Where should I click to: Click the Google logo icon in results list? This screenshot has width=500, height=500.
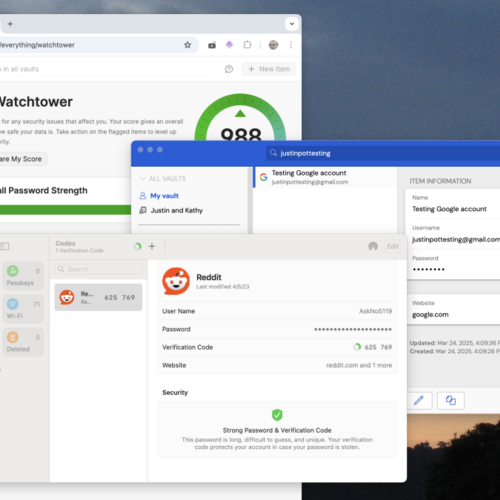coord(264,177)
